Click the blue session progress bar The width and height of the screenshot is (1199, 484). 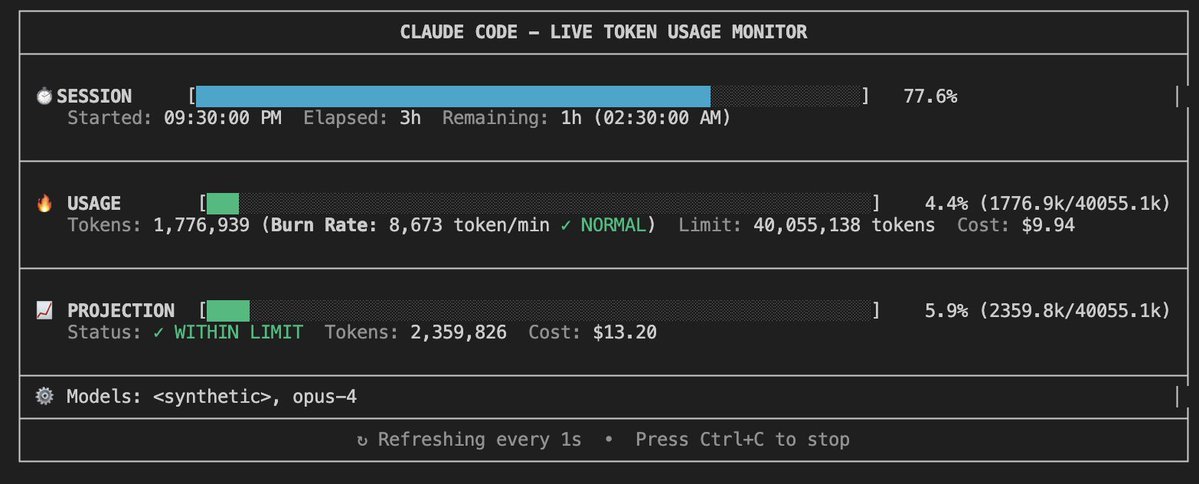pyautogui.click(x=452, y=97)
